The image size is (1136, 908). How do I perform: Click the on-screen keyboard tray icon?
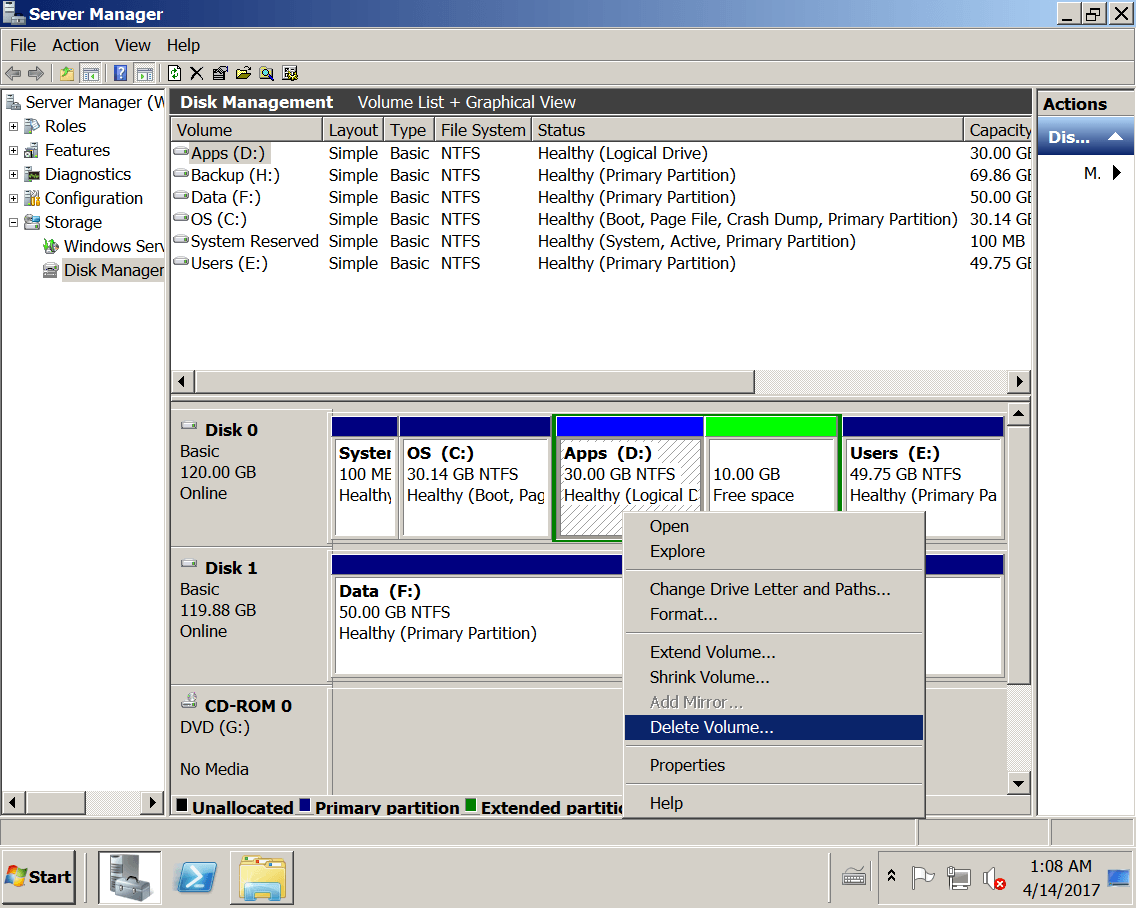coord(854,878)
